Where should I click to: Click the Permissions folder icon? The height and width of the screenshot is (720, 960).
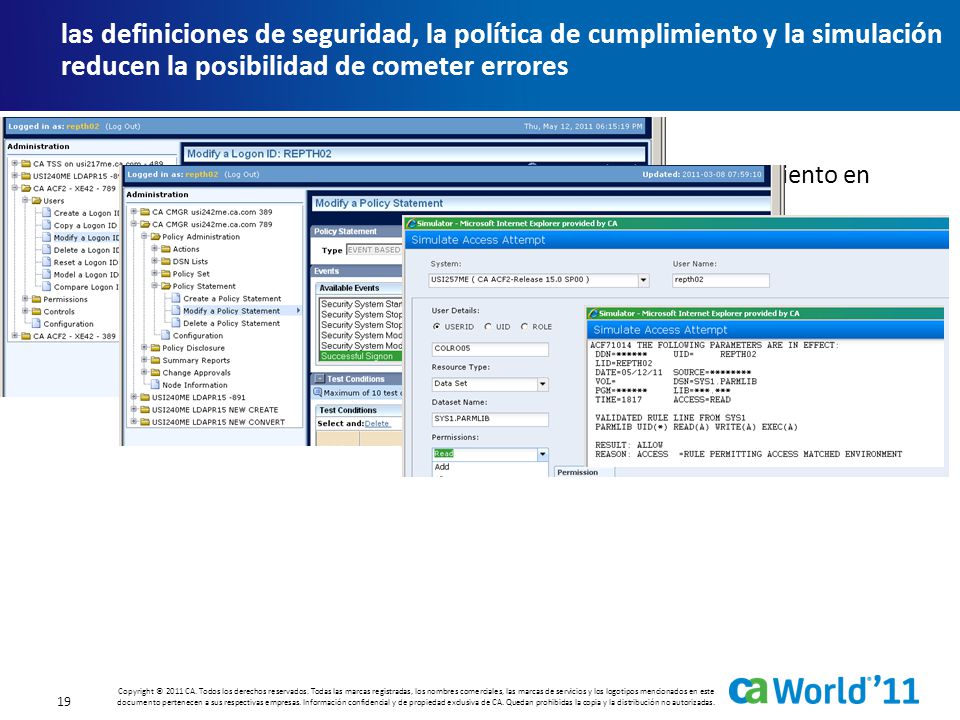[x=36, y=299]
